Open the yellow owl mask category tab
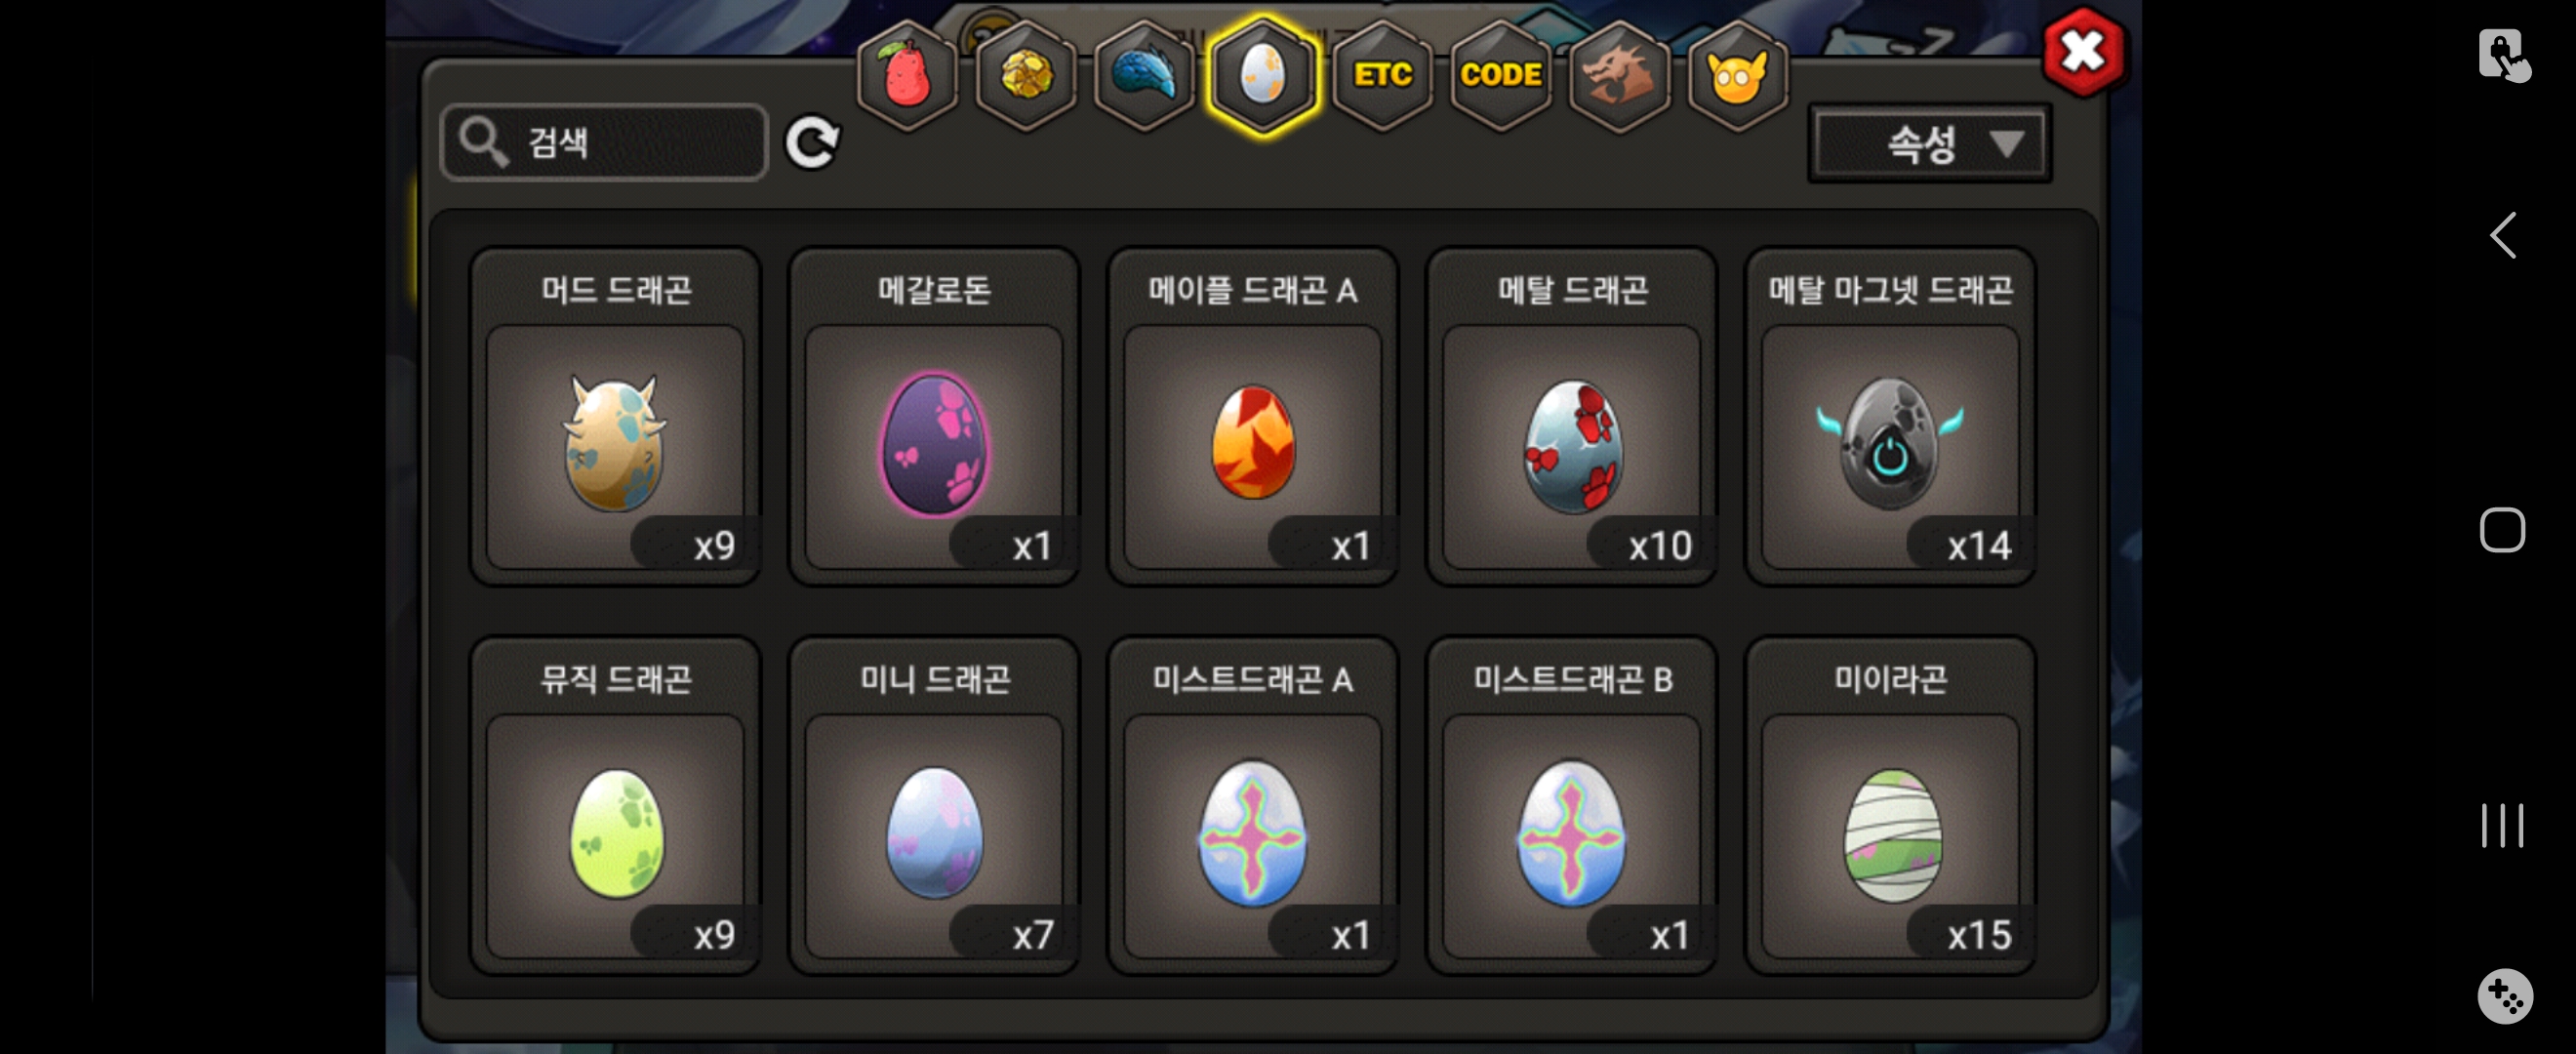Image resolution: width=2576 pixels, height=1054 pixels. click(x=1738, y=76)
